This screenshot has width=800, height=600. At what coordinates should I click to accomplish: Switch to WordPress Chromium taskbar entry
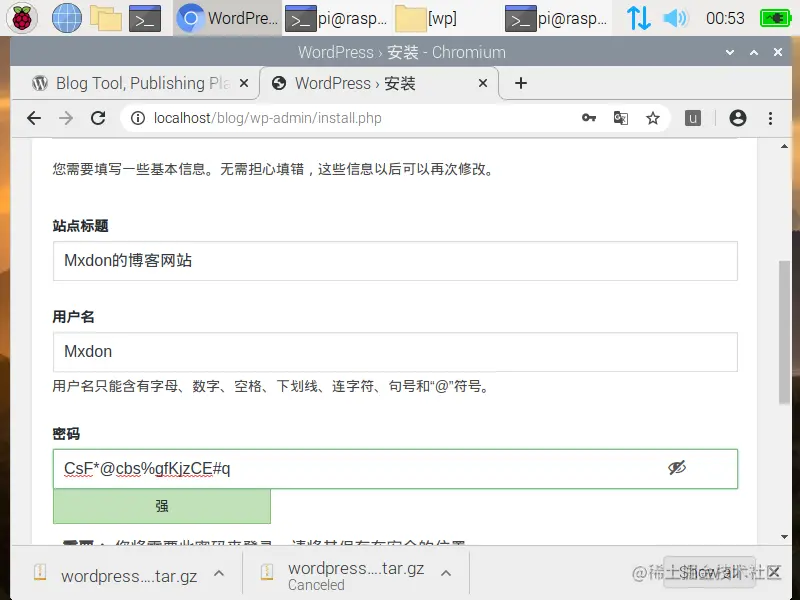228,18
